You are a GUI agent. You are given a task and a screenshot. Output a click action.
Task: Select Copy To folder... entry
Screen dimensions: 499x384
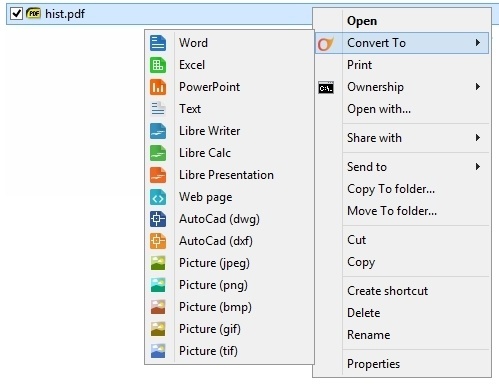(x=391, y=189)
